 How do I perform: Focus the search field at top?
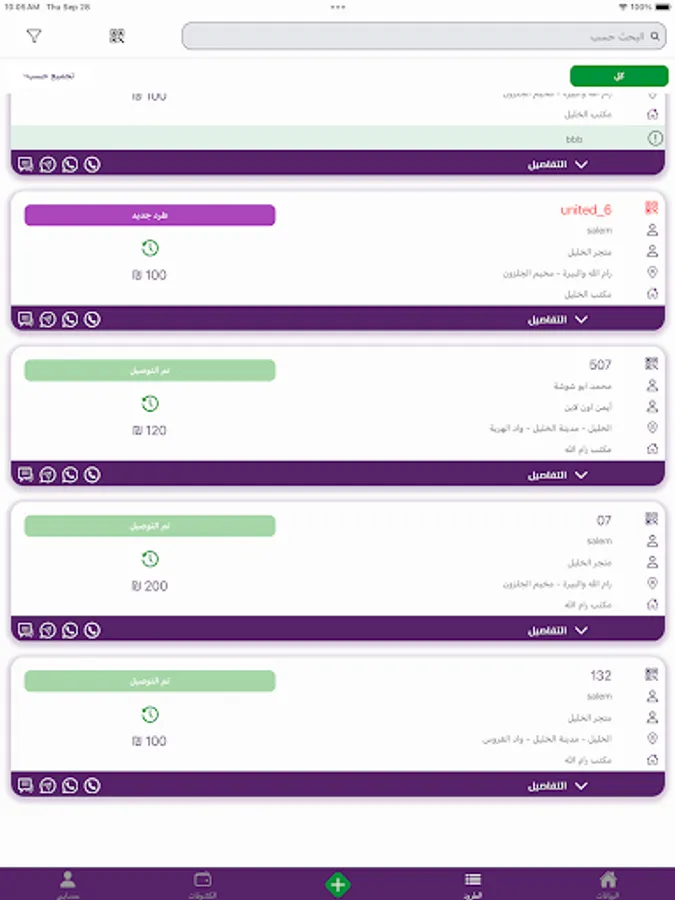click(x=424, y=36)
